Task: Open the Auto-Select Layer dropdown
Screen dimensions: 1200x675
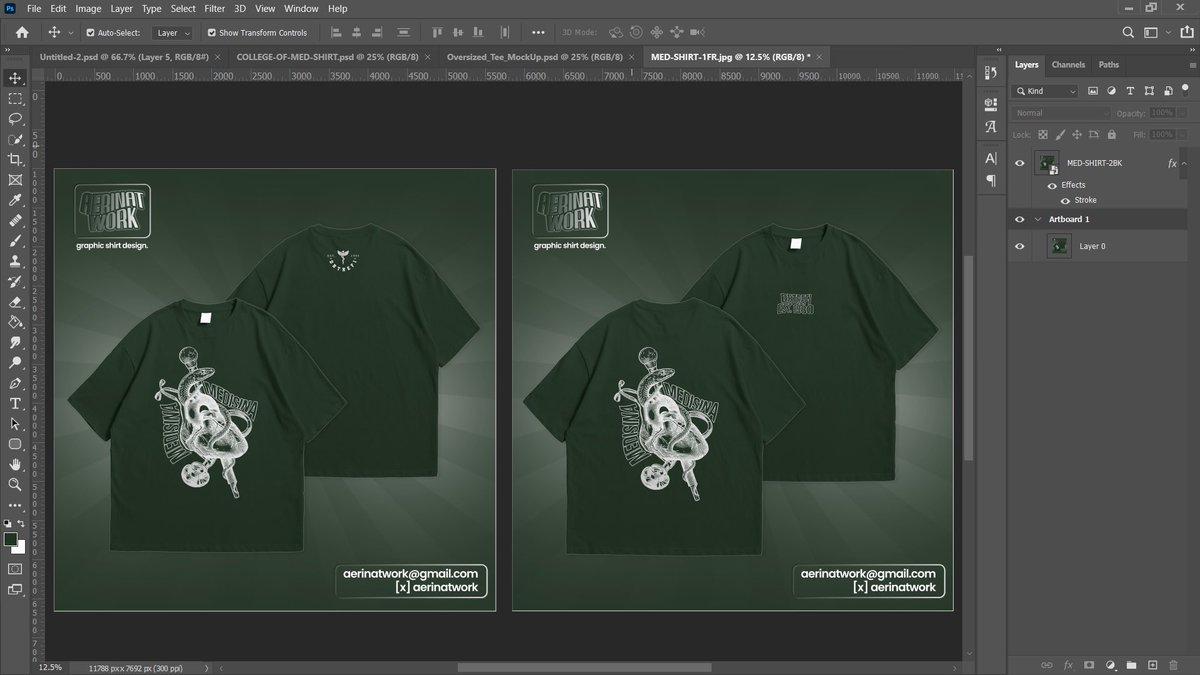Action: pyautogui.click(x=173, y=32)
